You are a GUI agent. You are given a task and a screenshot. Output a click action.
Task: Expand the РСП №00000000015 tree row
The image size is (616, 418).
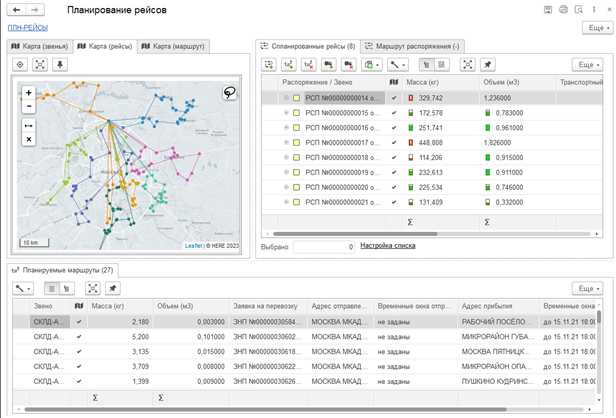coord(286,113)
